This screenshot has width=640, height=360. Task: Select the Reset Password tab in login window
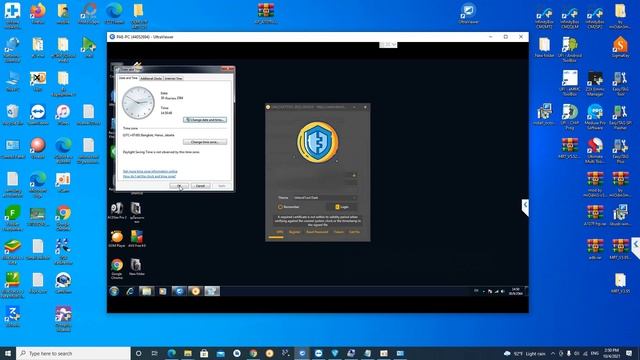[x=317, y=232]
